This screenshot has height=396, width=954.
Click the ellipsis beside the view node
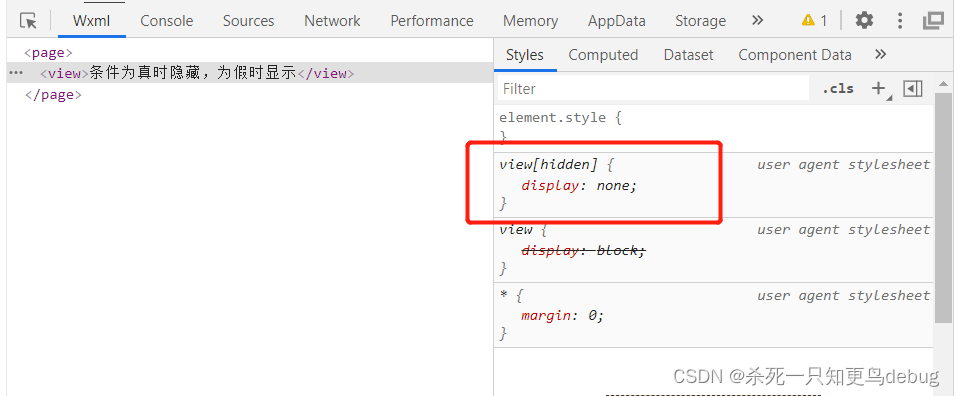tap(16, 72)
